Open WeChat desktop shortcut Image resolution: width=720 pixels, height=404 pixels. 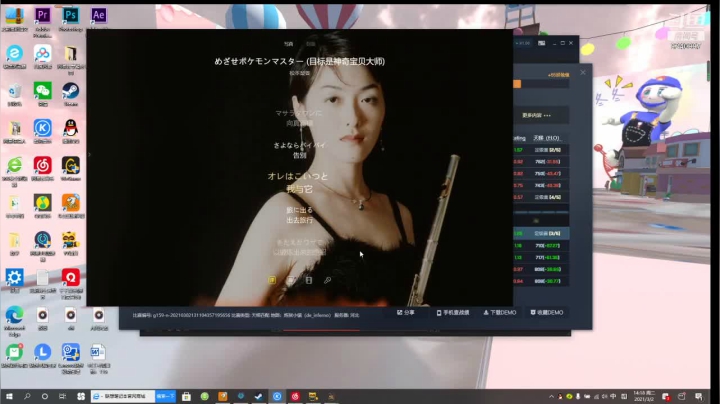(x=42, y=91)
